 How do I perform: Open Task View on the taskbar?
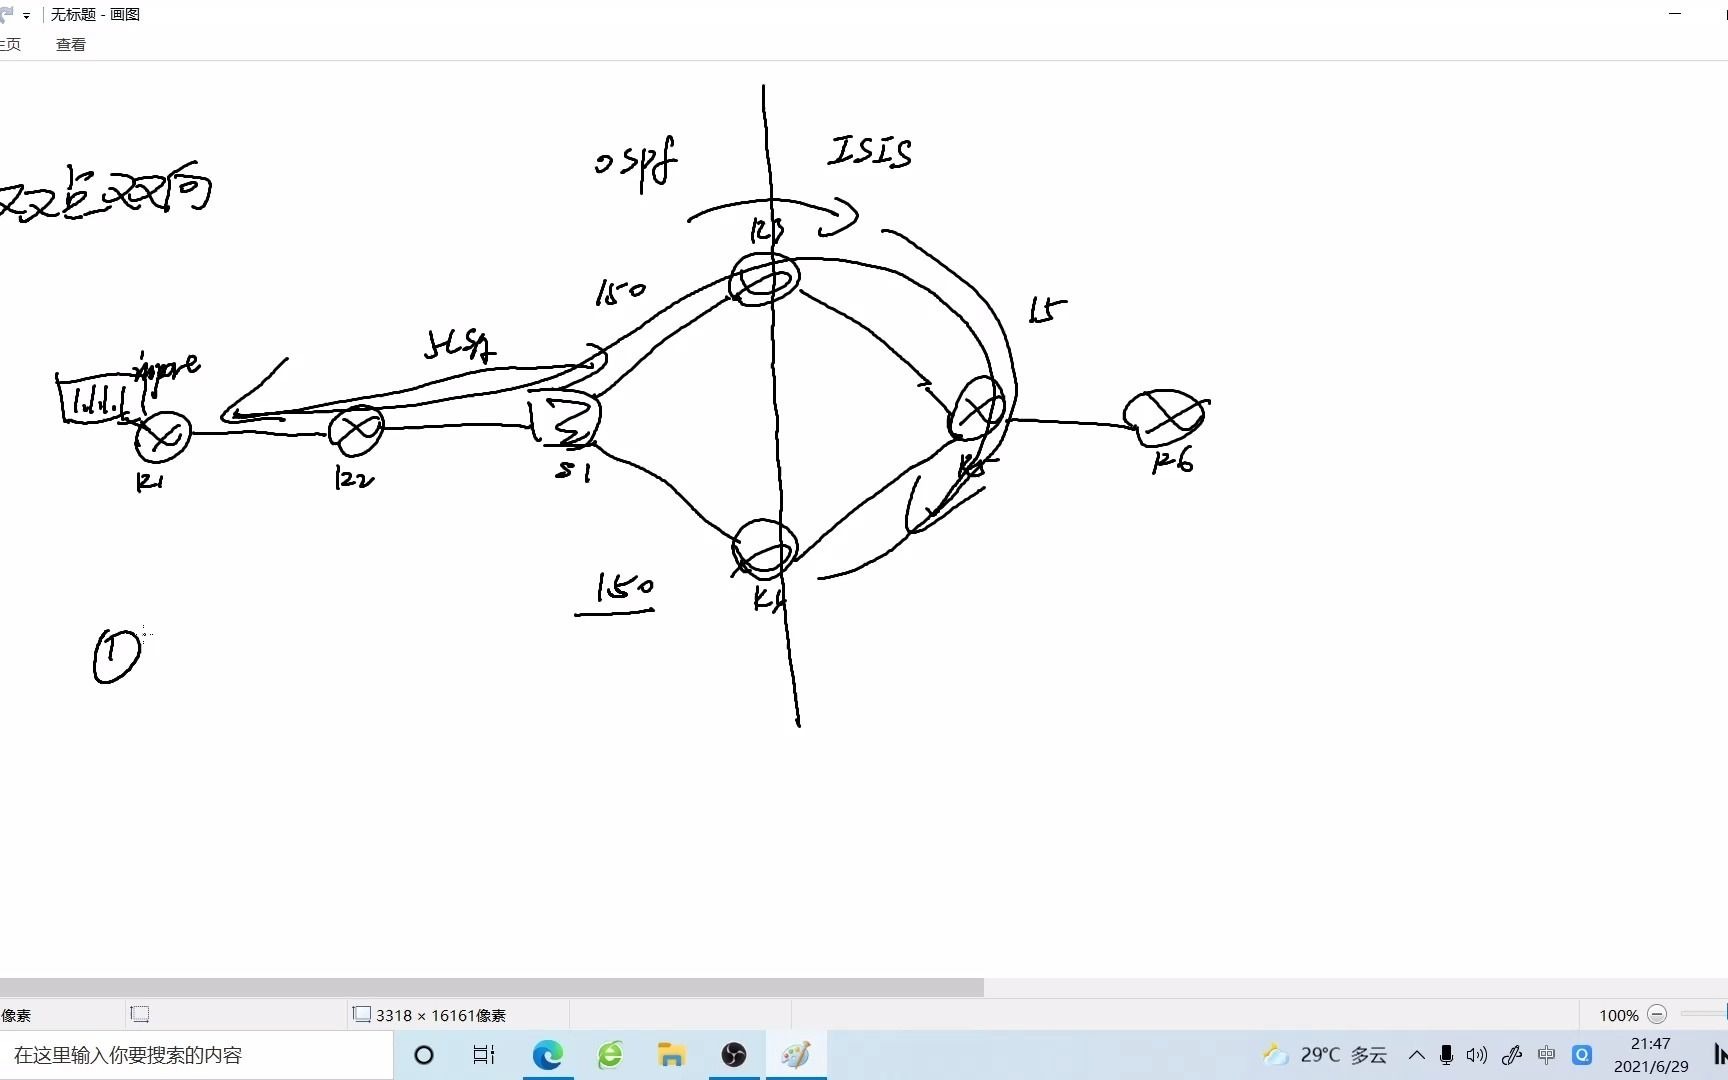(484, 1055)
